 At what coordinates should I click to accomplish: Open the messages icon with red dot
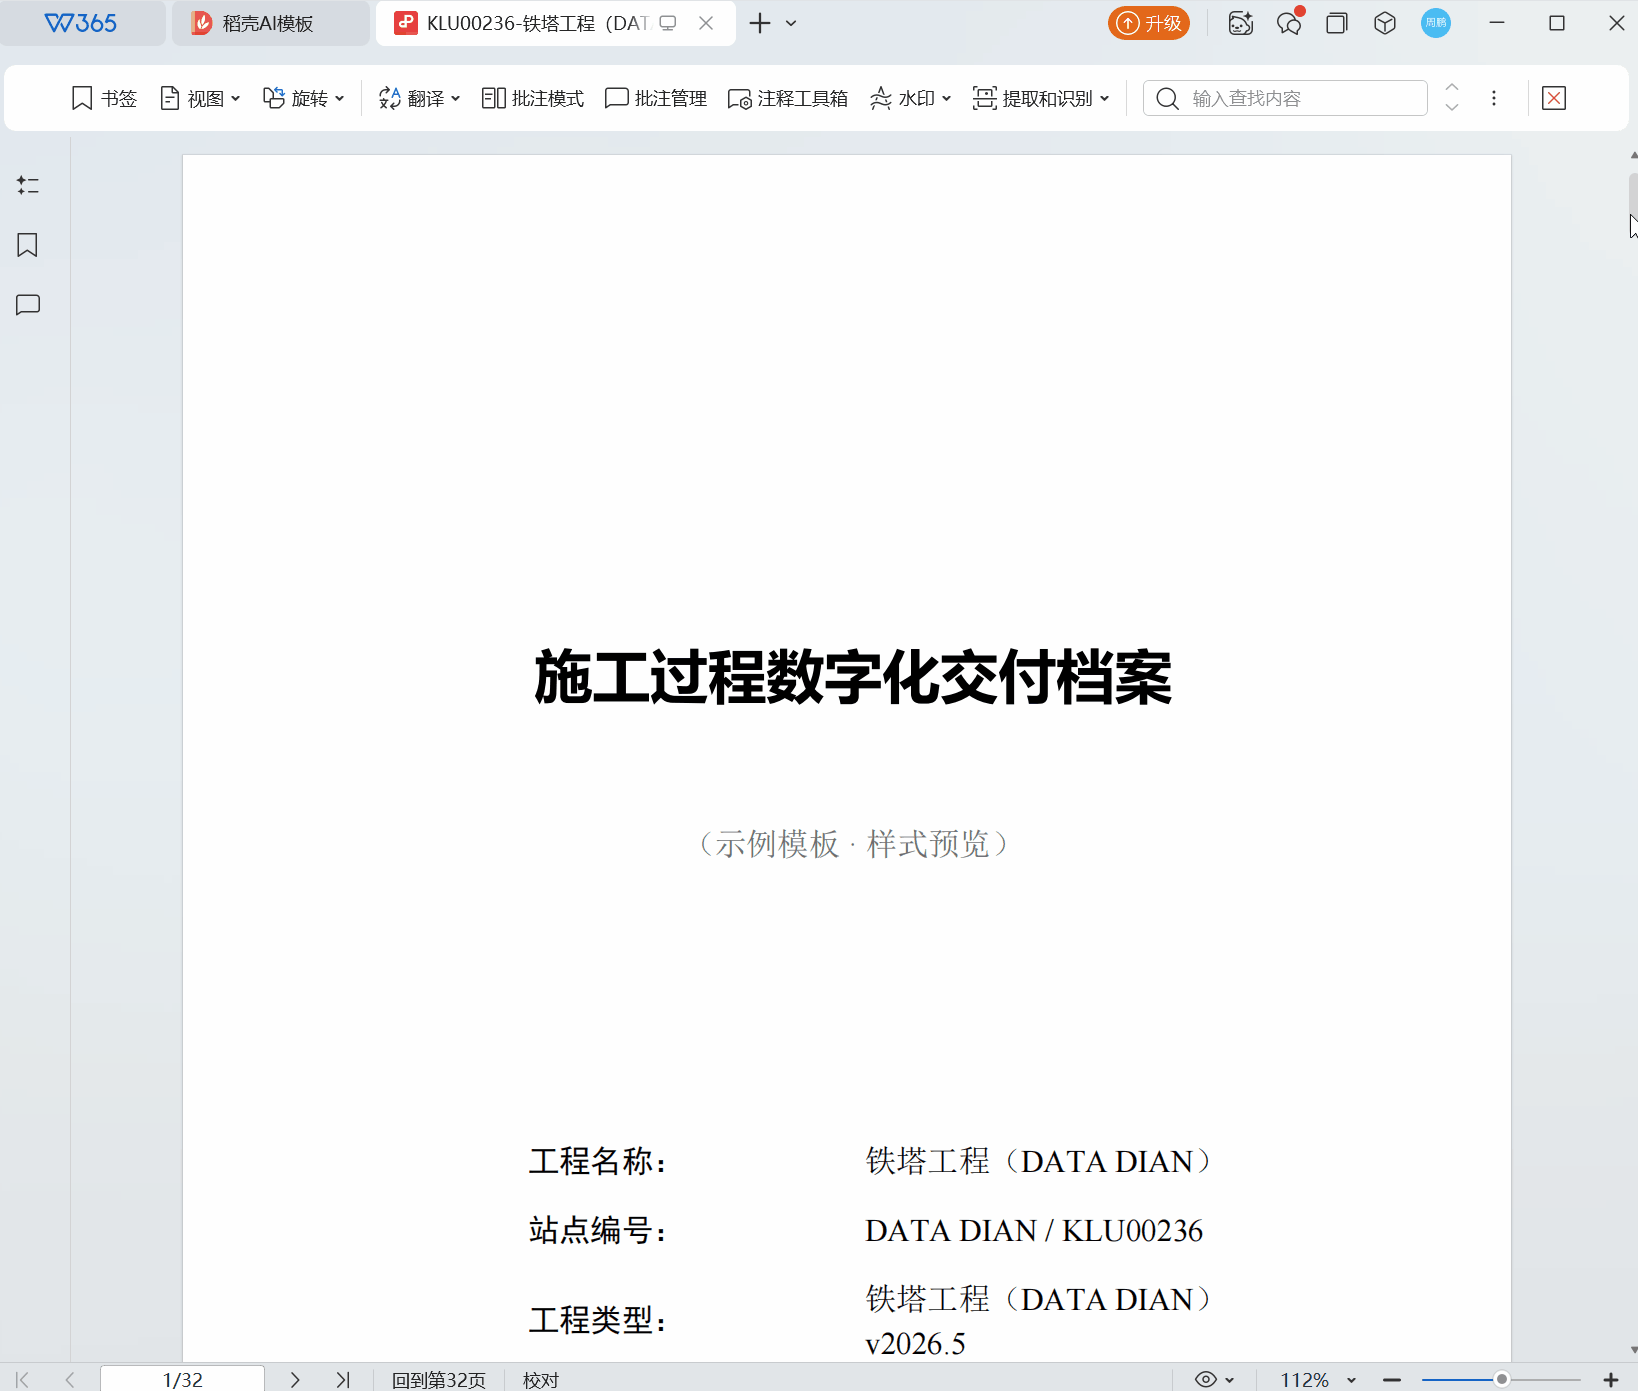point(1290,22)
